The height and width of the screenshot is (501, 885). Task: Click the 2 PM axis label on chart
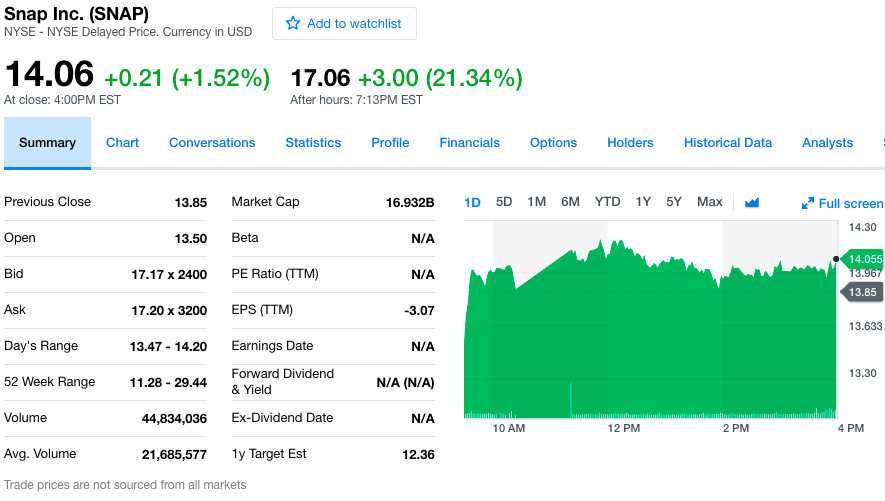coord(736,428)
